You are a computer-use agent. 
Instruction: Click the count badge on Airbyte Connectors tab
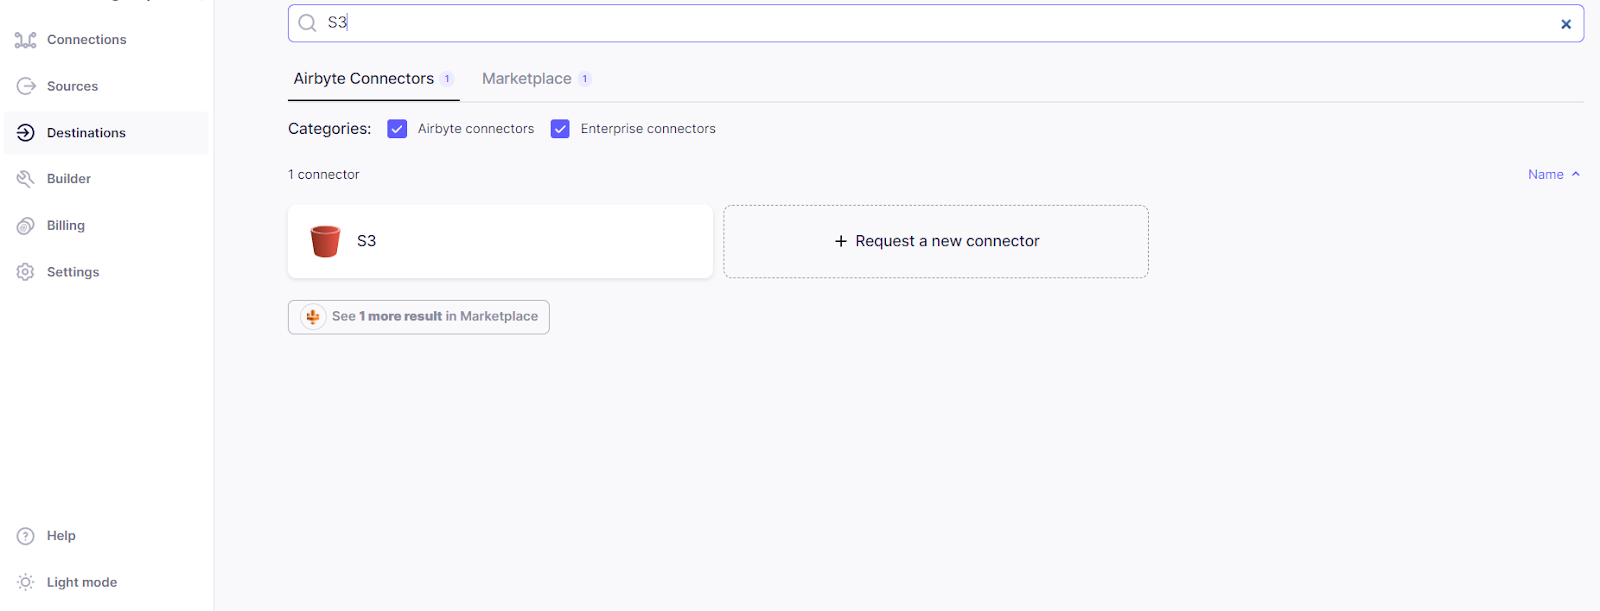point(447,79)
